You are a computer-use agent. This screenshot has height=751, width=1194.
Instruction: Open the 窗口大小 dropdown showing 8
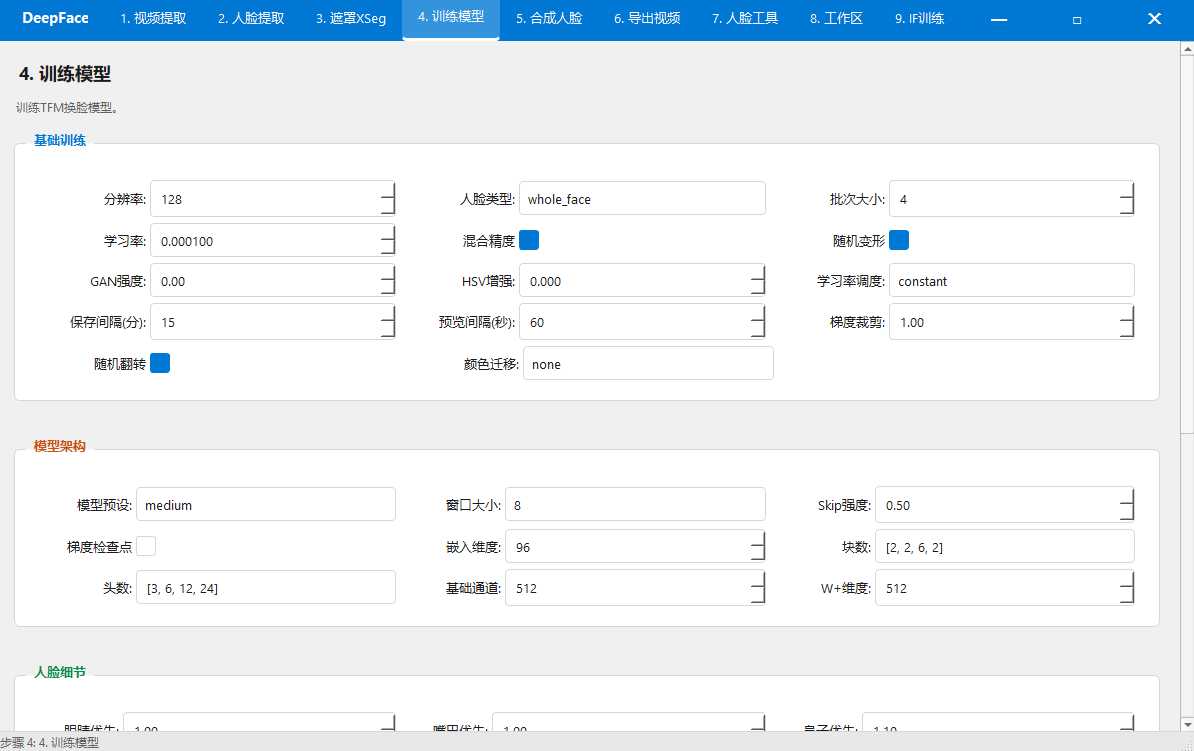coord(635,505)
